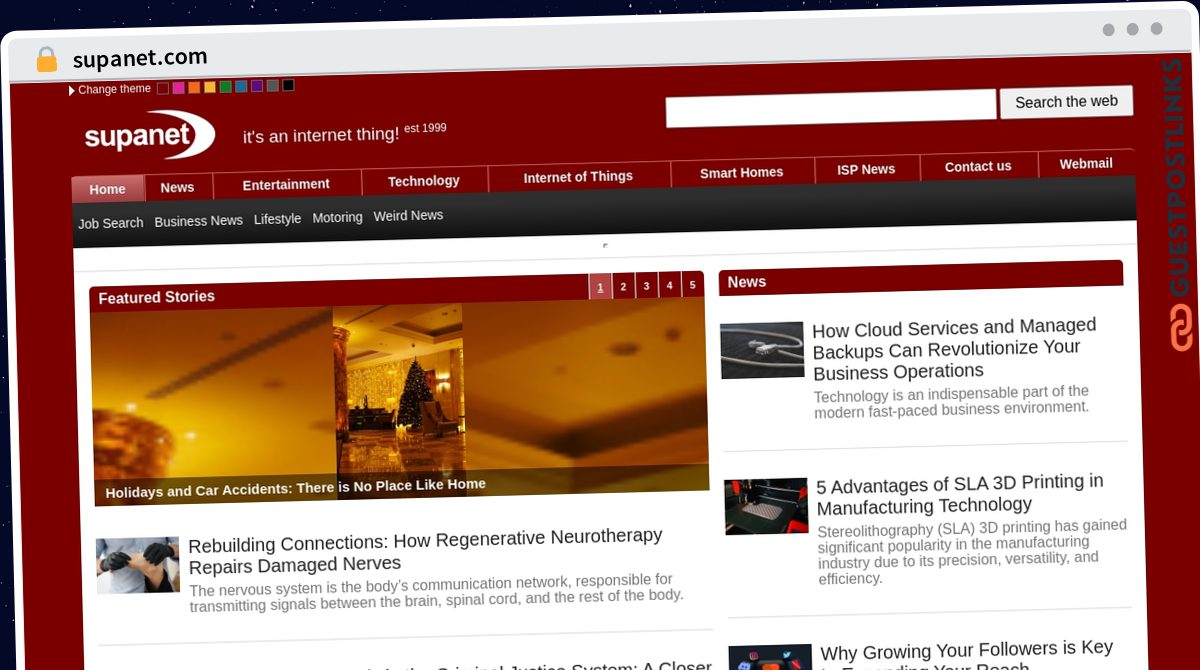Open the Contact us tab
Screen dimensions: 1200x670
click(978, 166)
